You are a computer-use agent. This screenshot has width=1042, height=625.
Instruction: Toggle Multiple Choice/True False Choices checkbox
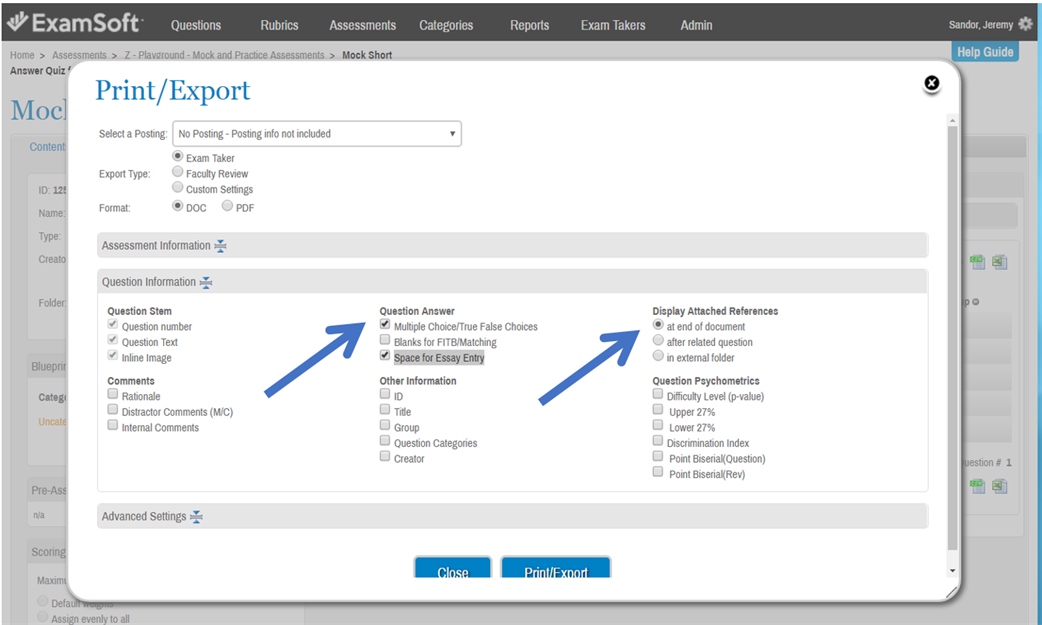[385, 324]
